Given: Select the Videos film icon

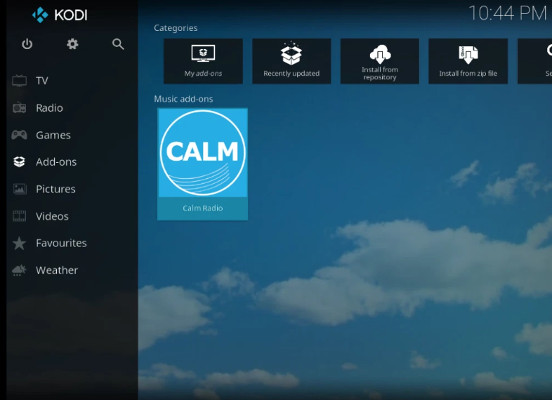Looking at the screenshot, I should point(19,216).
